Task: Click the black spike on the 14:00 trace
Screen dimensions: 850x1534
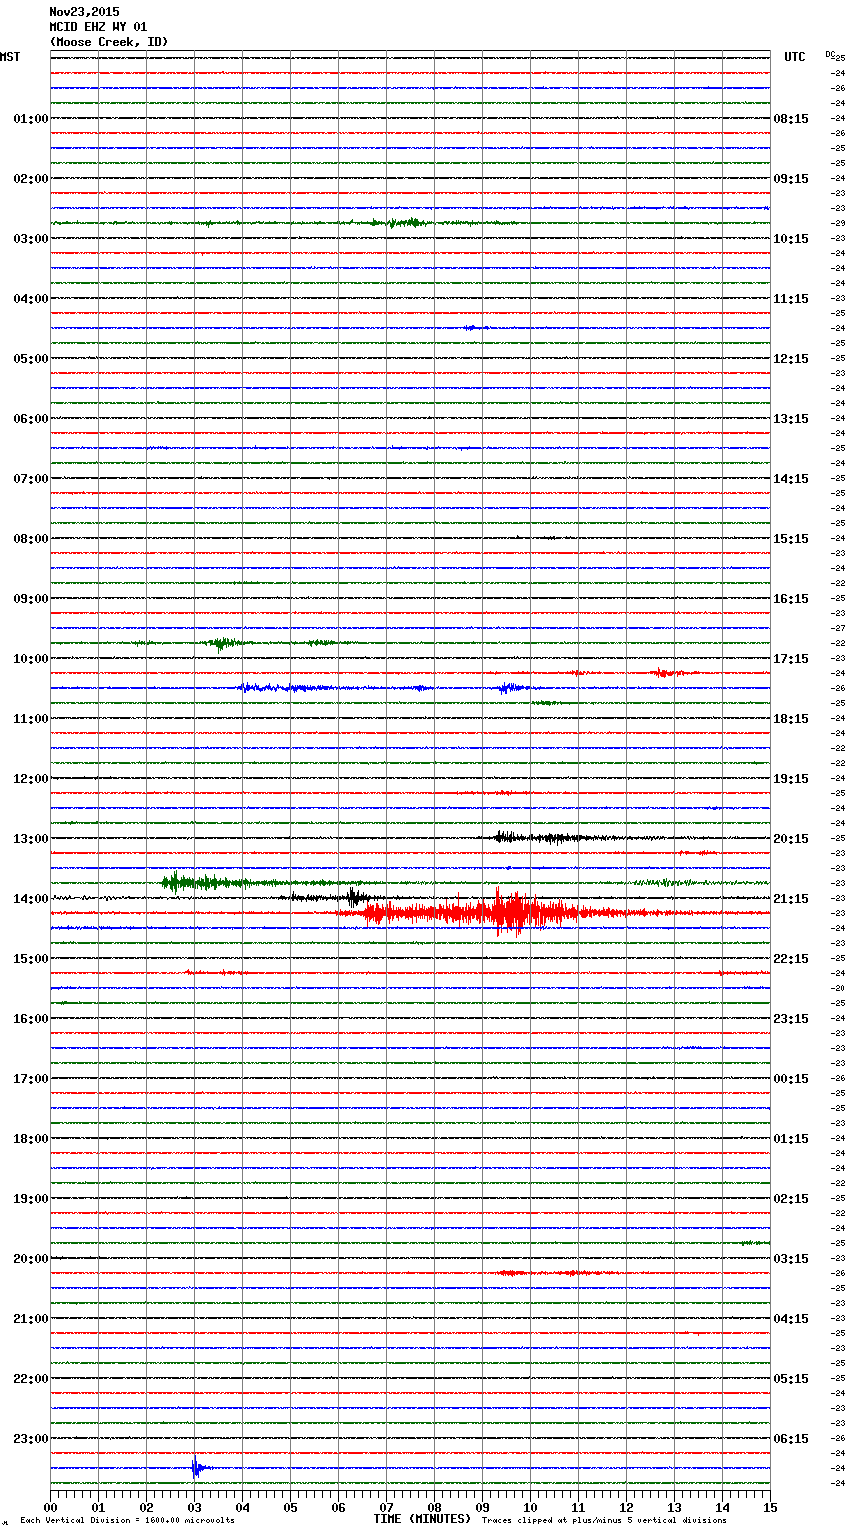Action: pyautogui.click(x=353, y=896)
